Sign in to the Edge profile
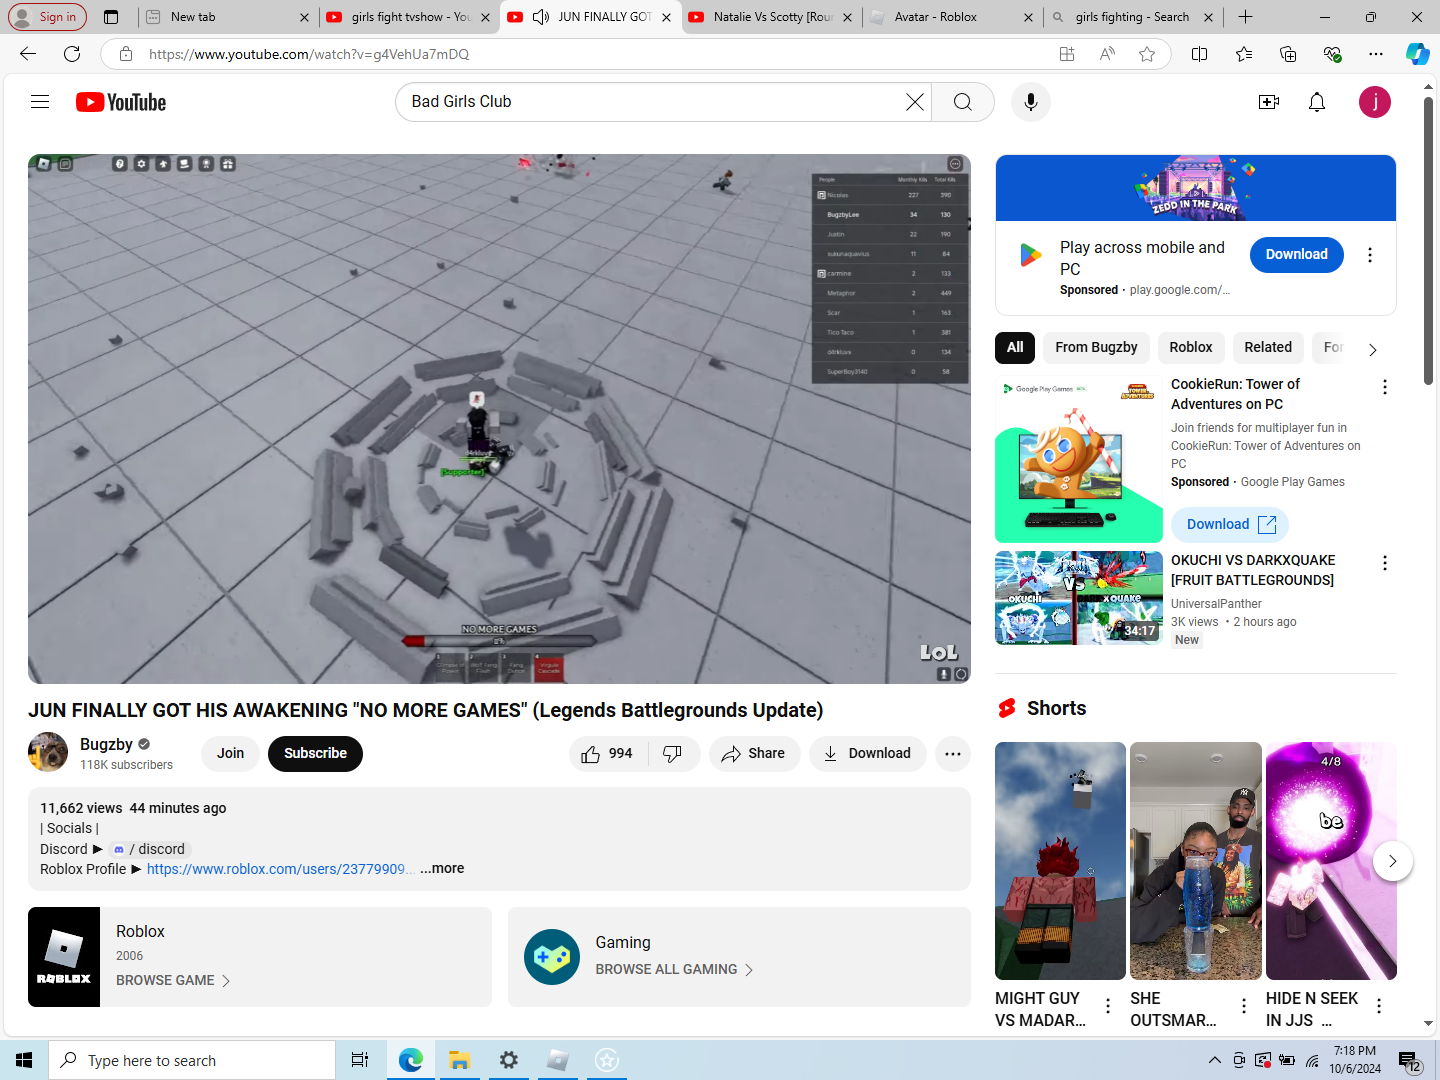This screenshot has width=1440, height=1080. coord(47,17)
